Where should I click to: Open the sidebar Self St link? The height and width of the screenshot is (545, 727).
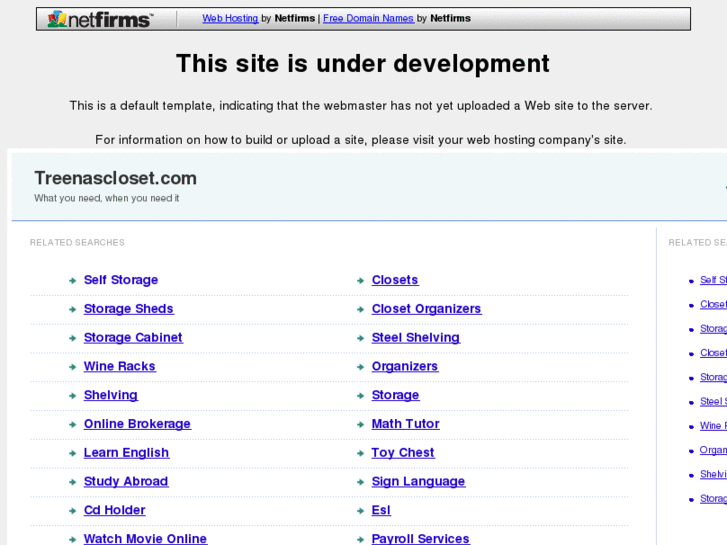pyautogui.click(x=714, y=280)
